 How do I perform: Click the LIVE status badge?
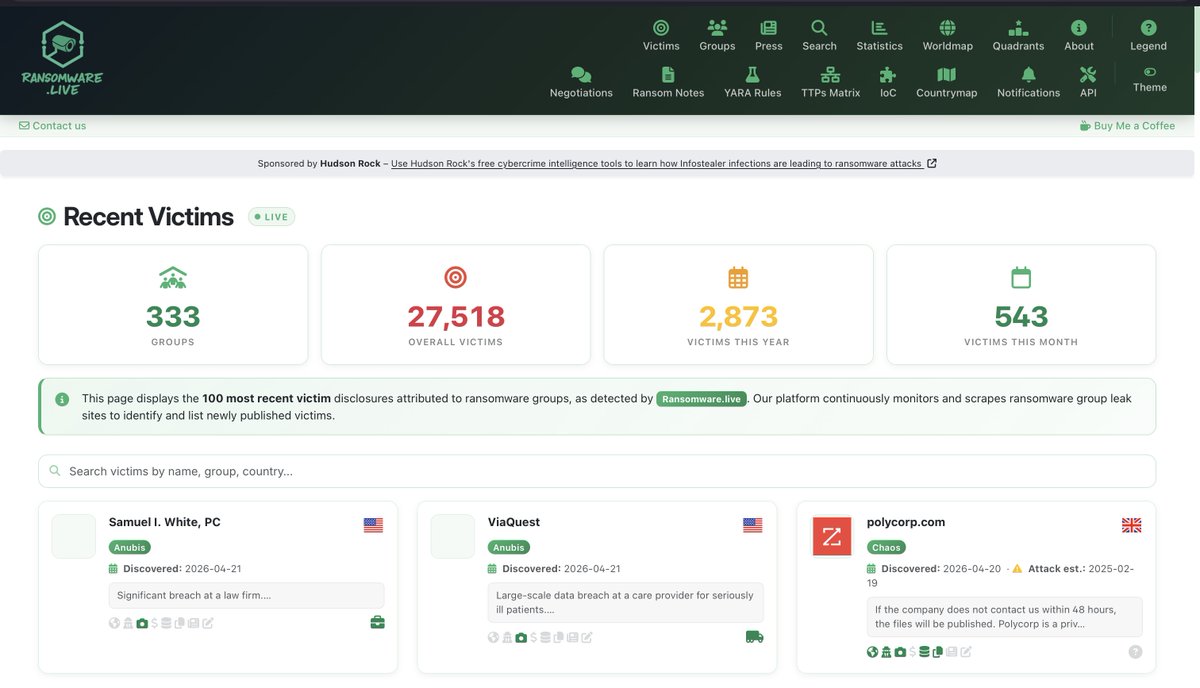click(x=272, y=217)
